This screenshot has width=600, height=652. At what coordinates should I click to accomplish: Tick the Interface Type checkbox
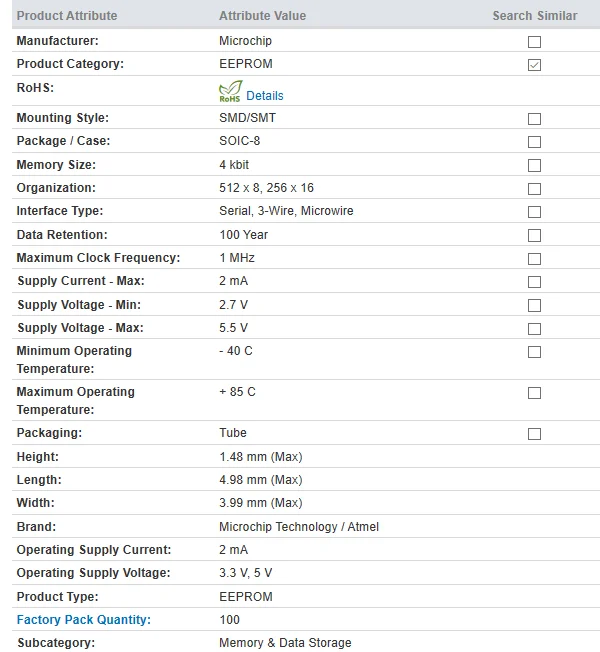(534, 212)
